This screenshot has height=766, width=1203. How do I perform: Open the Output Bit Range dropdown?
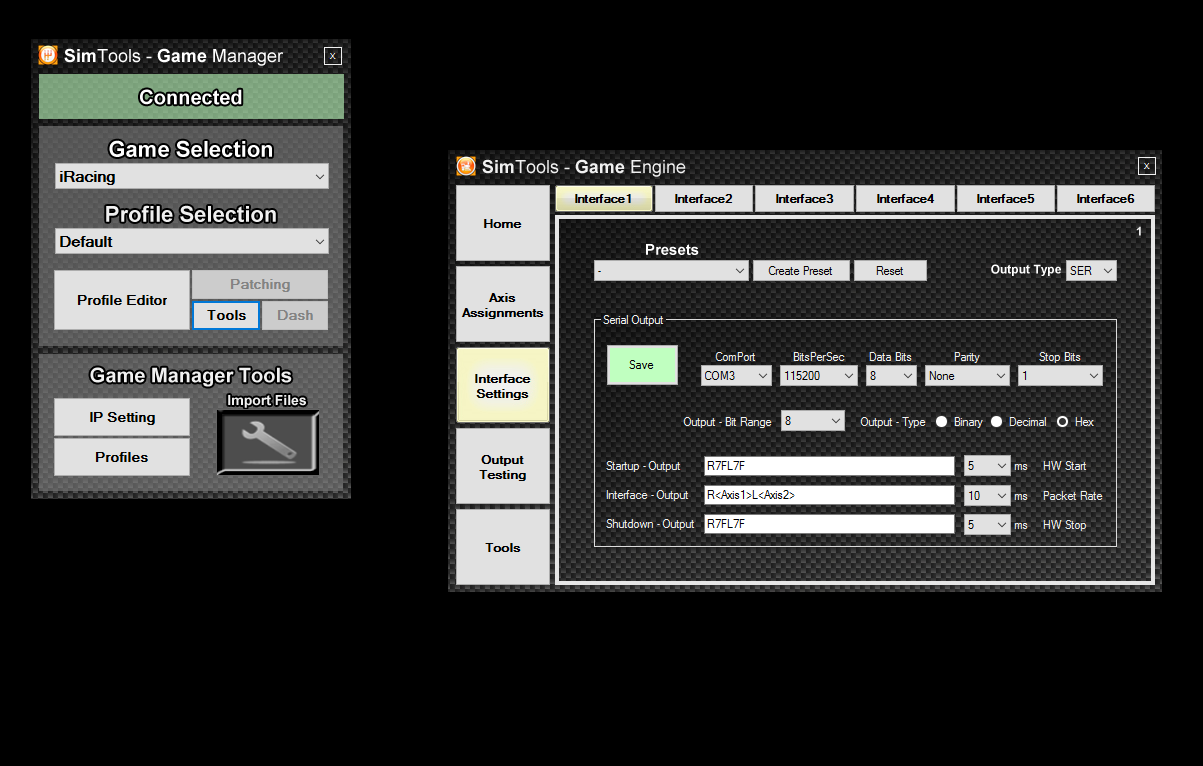[x=813, y=422]
